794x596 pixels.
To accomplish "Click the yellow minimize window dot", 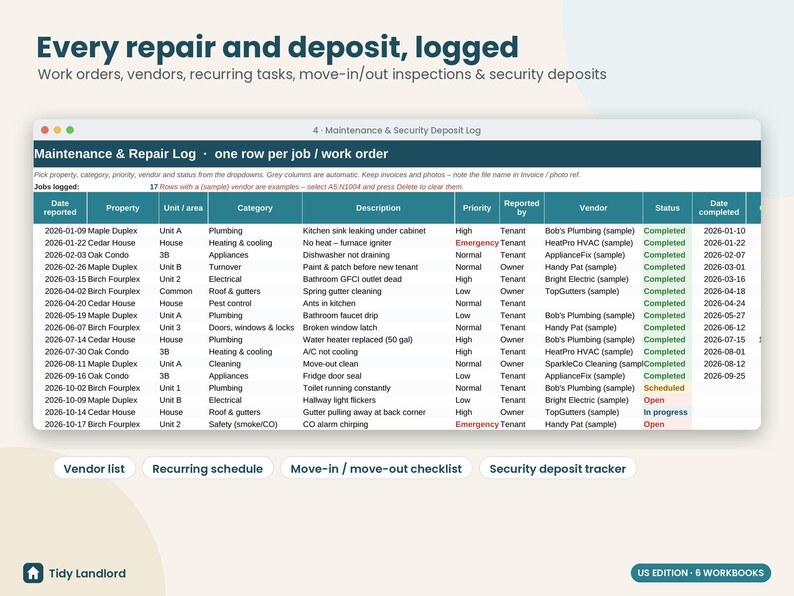I will (57, 130).
